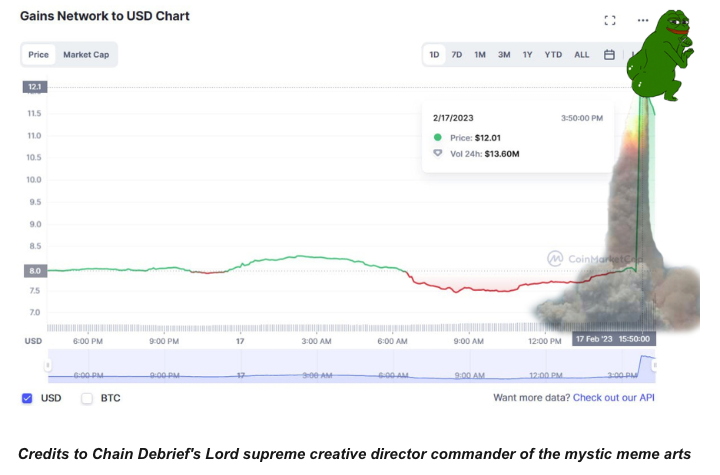
Task: Click the 3:00 AM x-axis label
Action: tap(316, 341)
